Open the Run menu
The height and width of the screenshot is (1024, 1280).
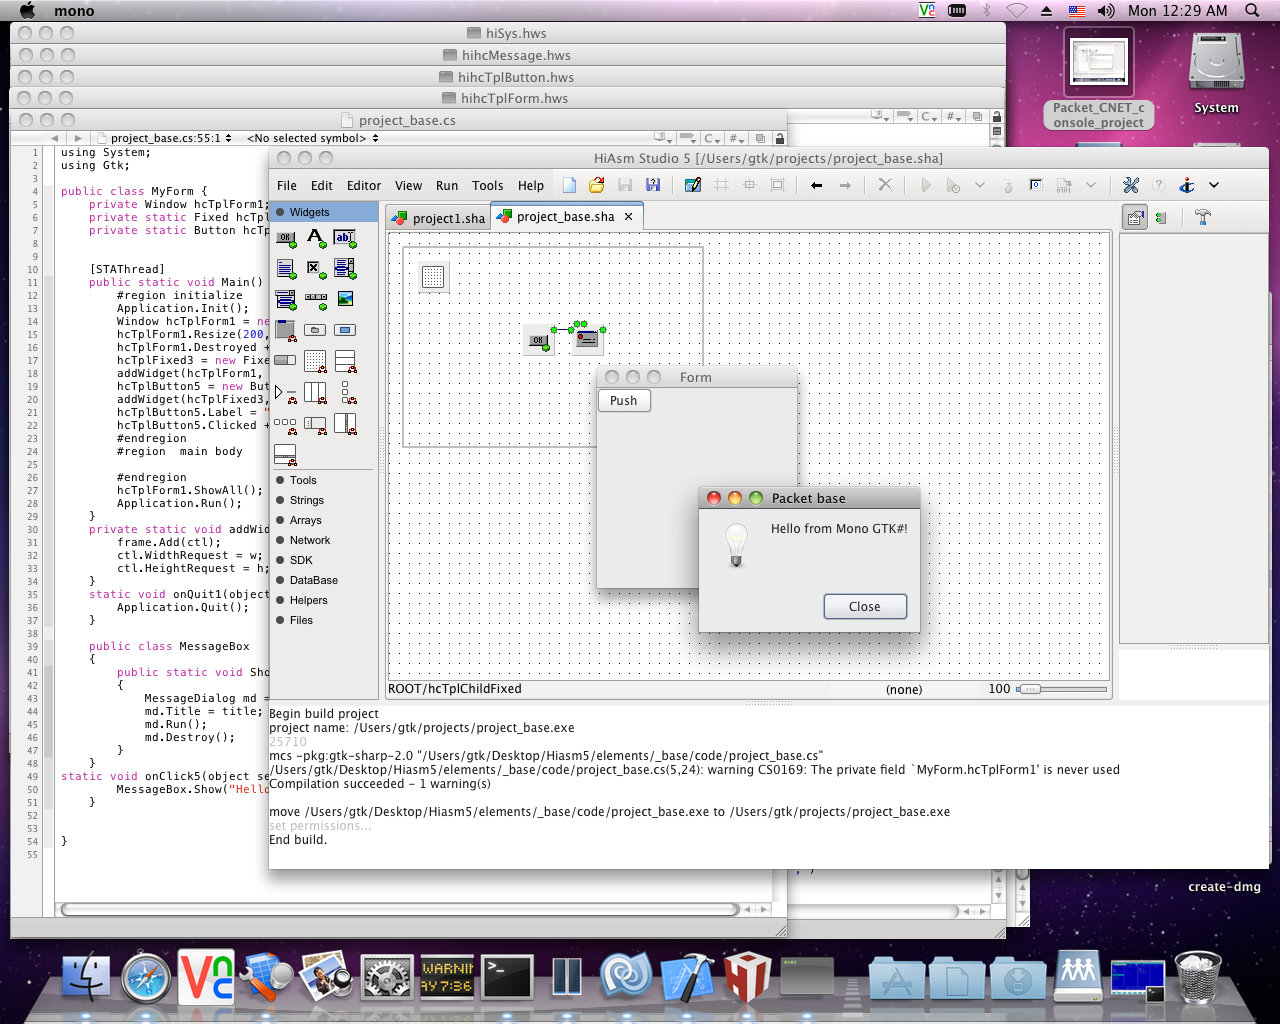pyautogui.click(x=447, y=186)
